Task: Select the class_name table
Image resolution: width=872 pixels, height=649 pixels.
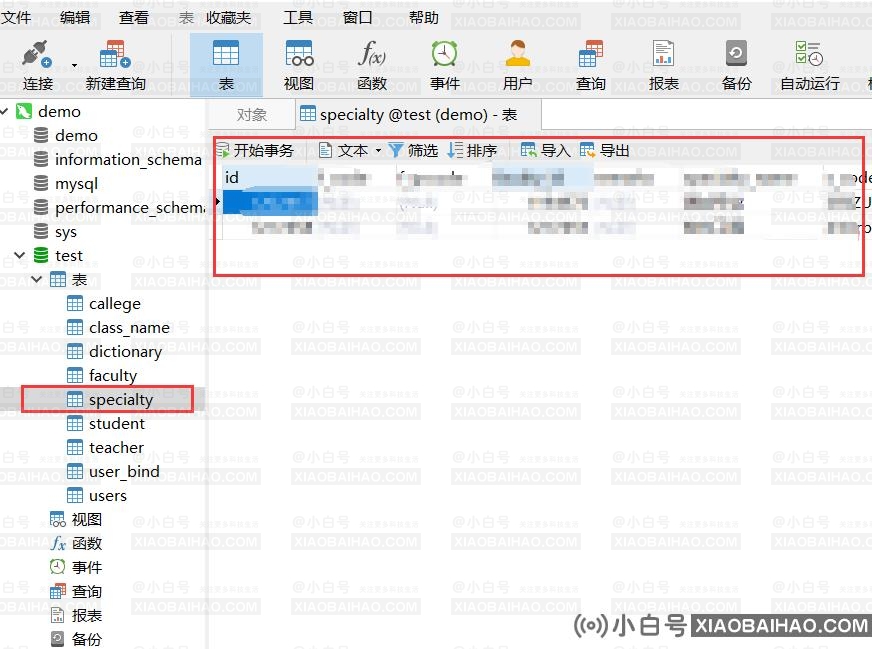Action: pyautogui.click(x=130, y=328)
